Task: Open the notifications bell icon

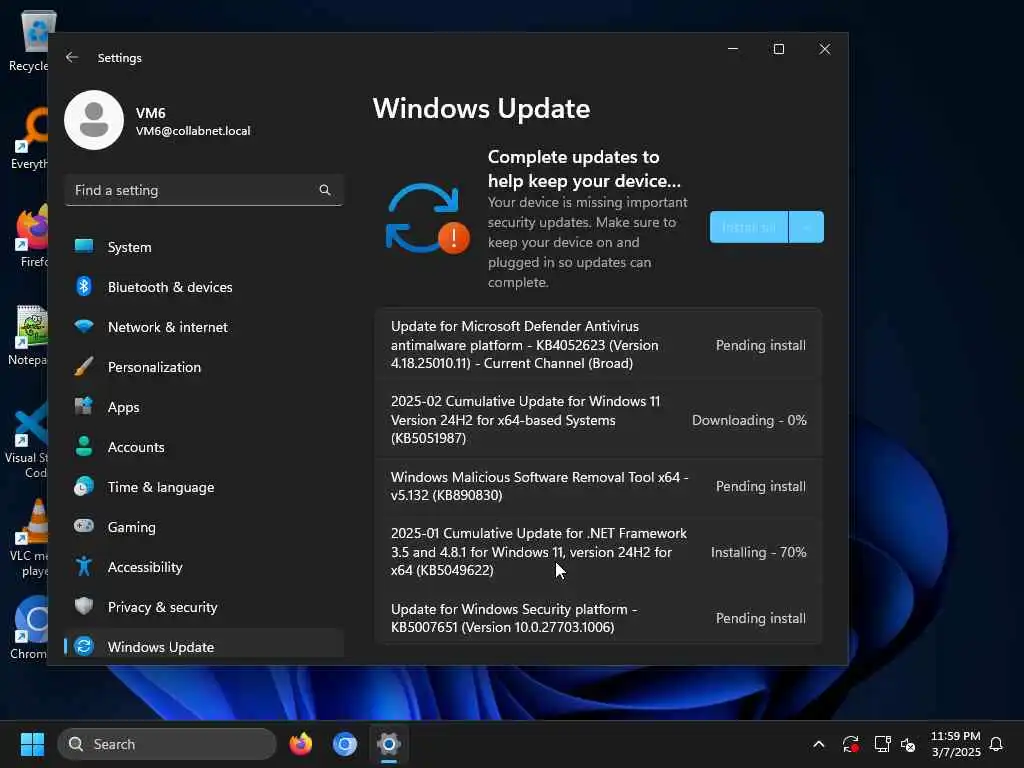Action: [996, 744]
